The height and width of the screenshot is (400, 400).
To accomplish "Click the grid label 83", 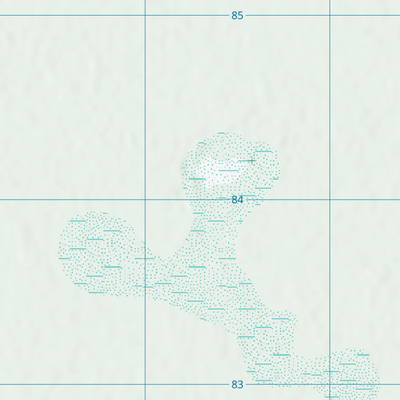I will coord(237,384).
